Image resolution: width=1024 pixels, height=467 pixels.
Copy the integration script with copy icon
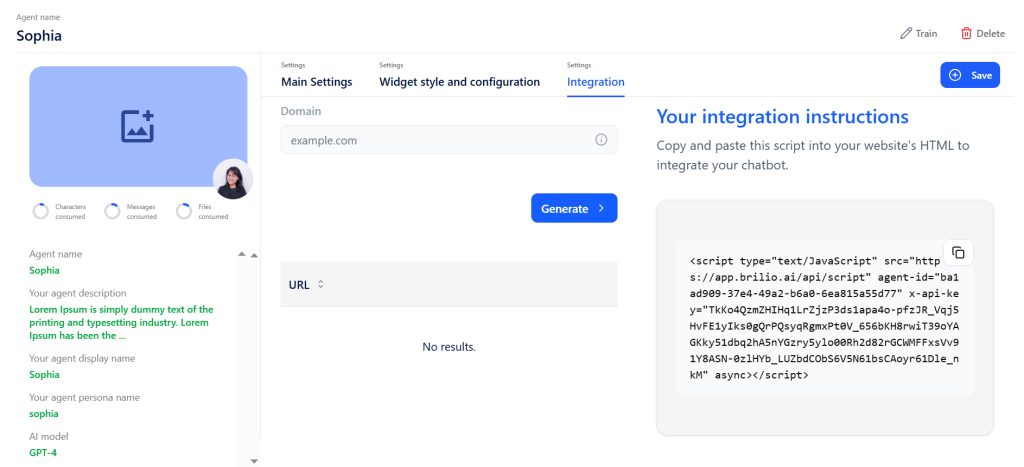(958, 252)
